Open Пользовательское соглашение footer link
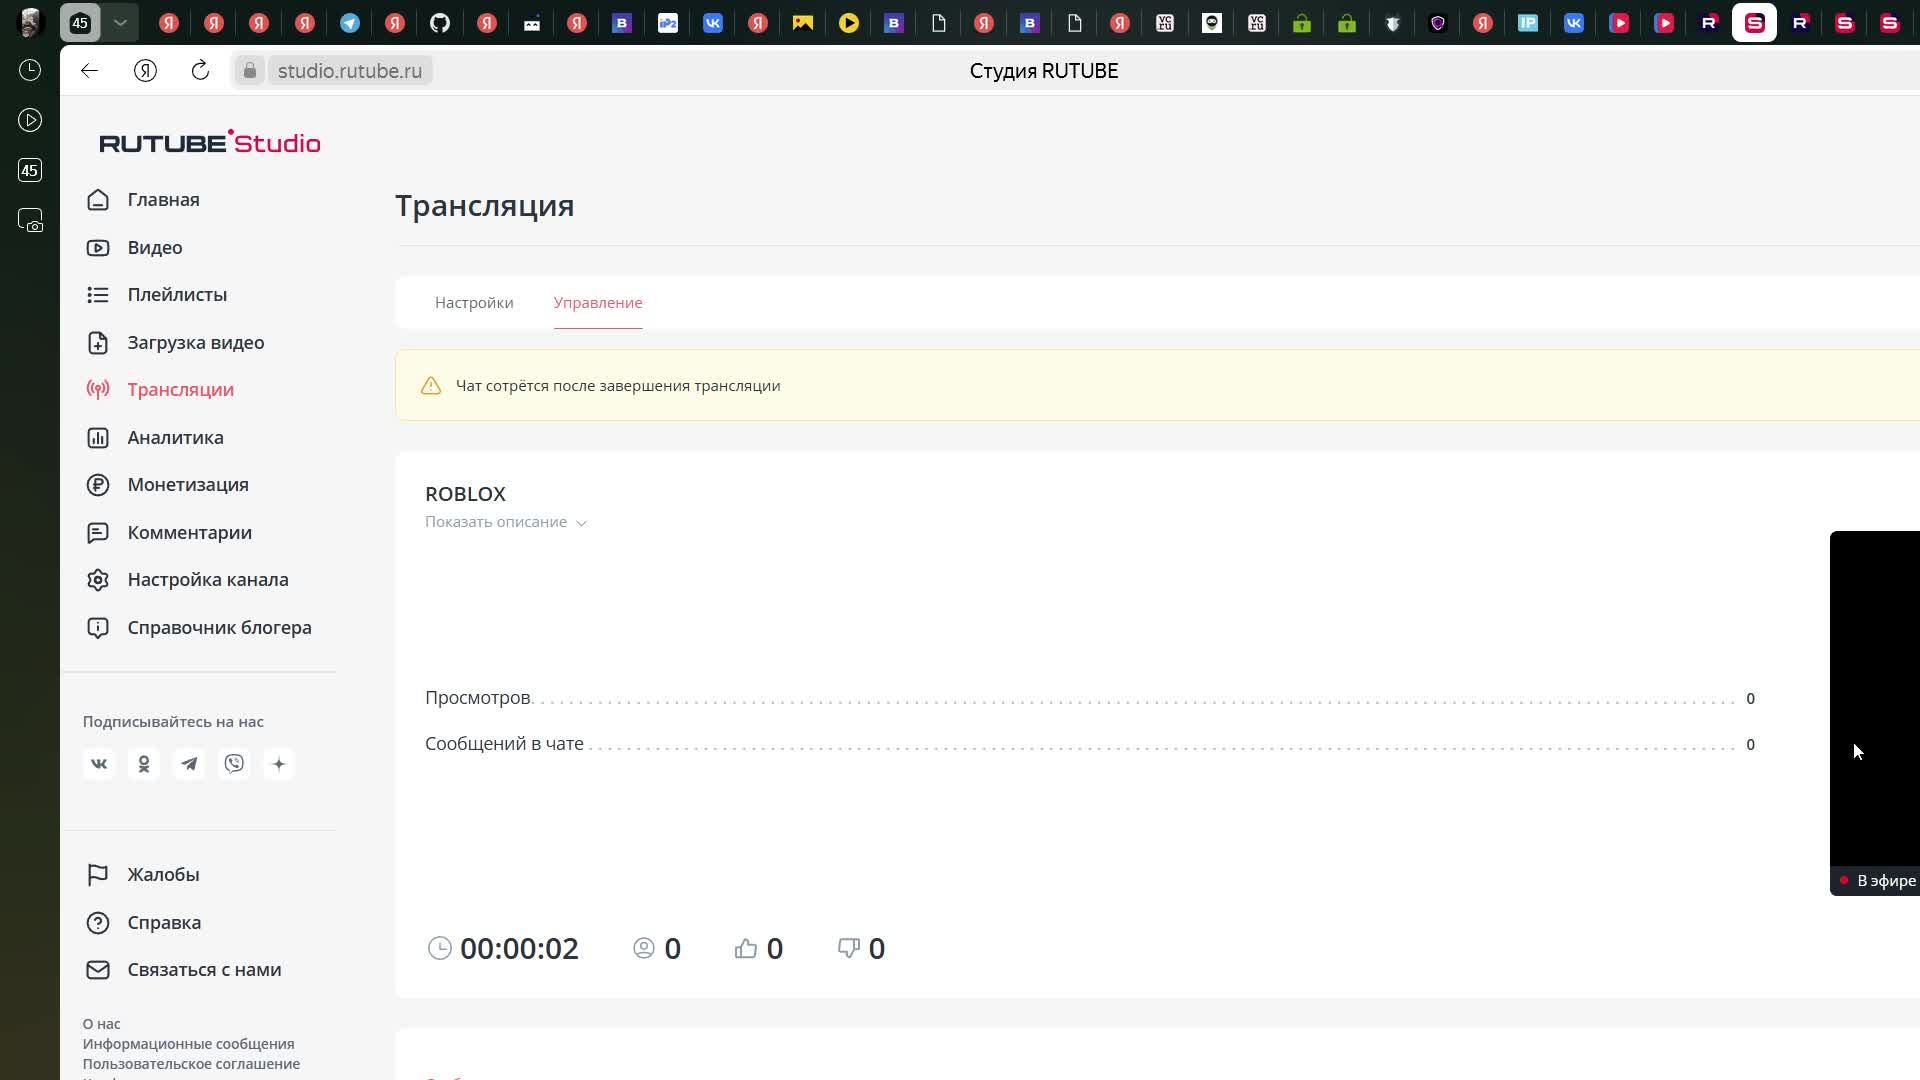 [191, 1064]
